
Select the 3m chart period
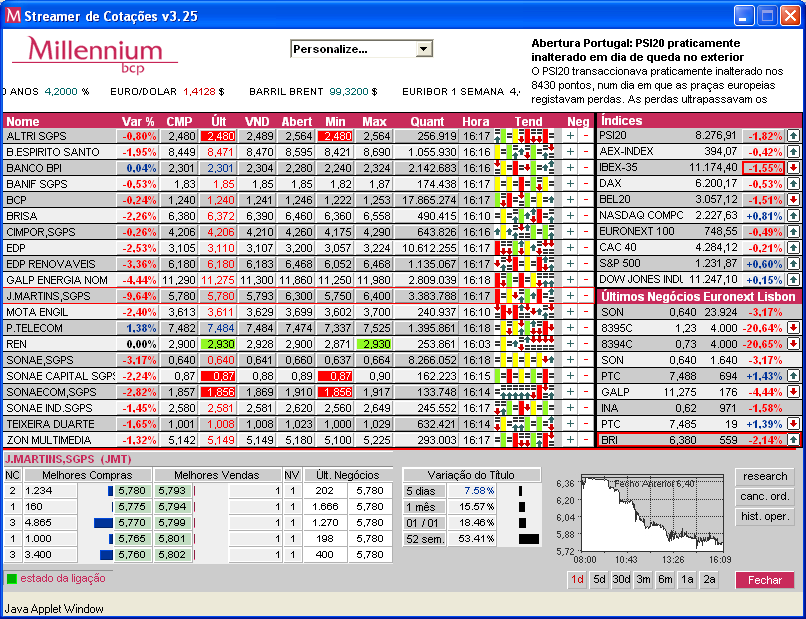pyautogui.click(x=644, y=579)
